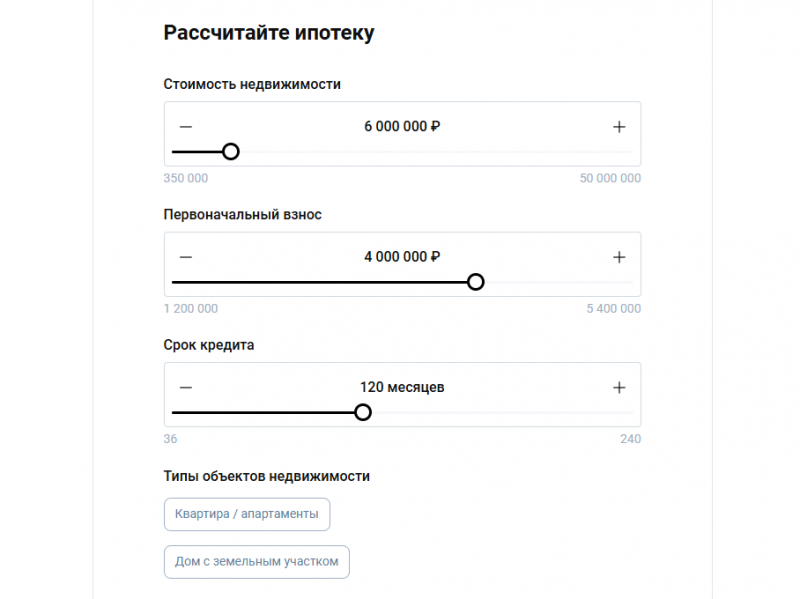Increase loan term with the plus icon
800x599 pixels.
619,387
